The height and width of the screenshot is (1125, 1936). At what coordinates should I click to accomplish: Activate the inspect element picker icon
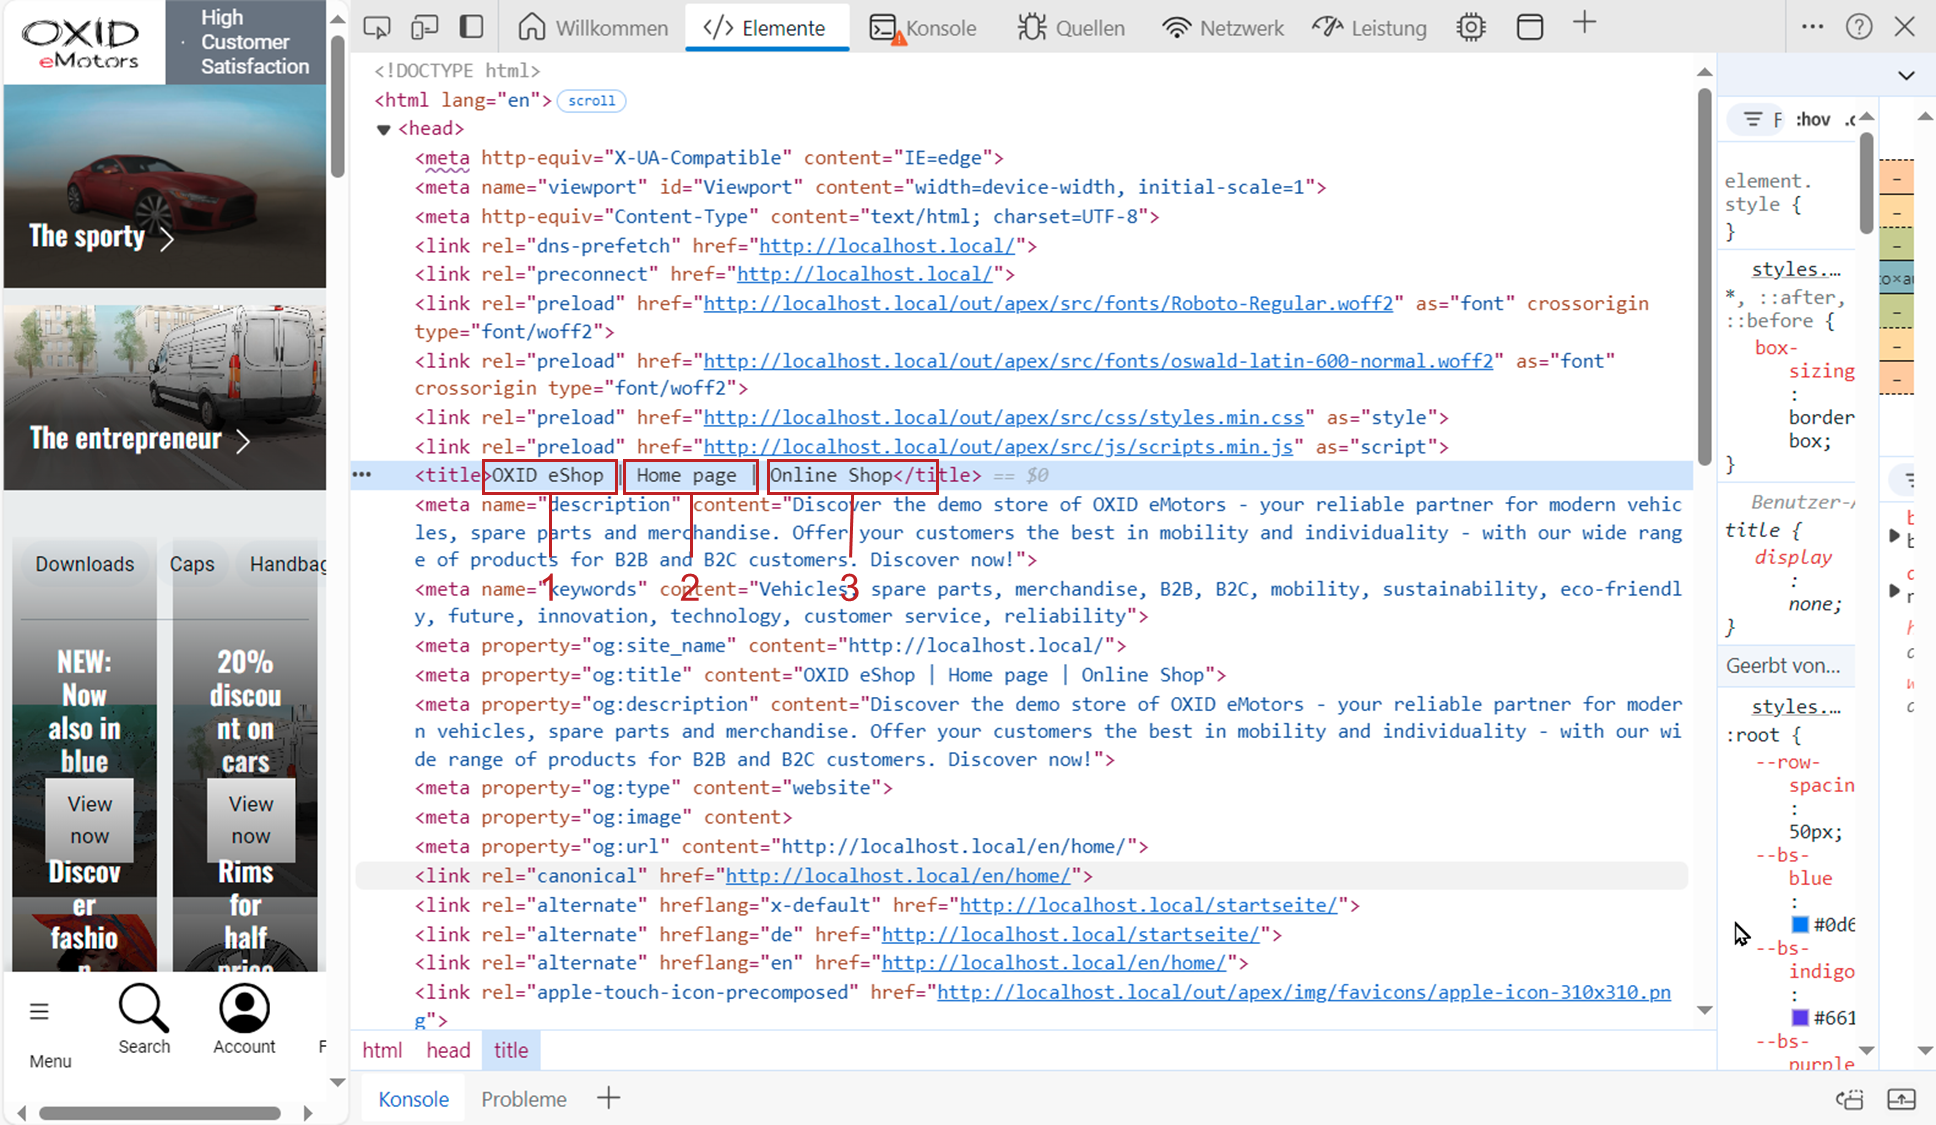coord(377,27)
